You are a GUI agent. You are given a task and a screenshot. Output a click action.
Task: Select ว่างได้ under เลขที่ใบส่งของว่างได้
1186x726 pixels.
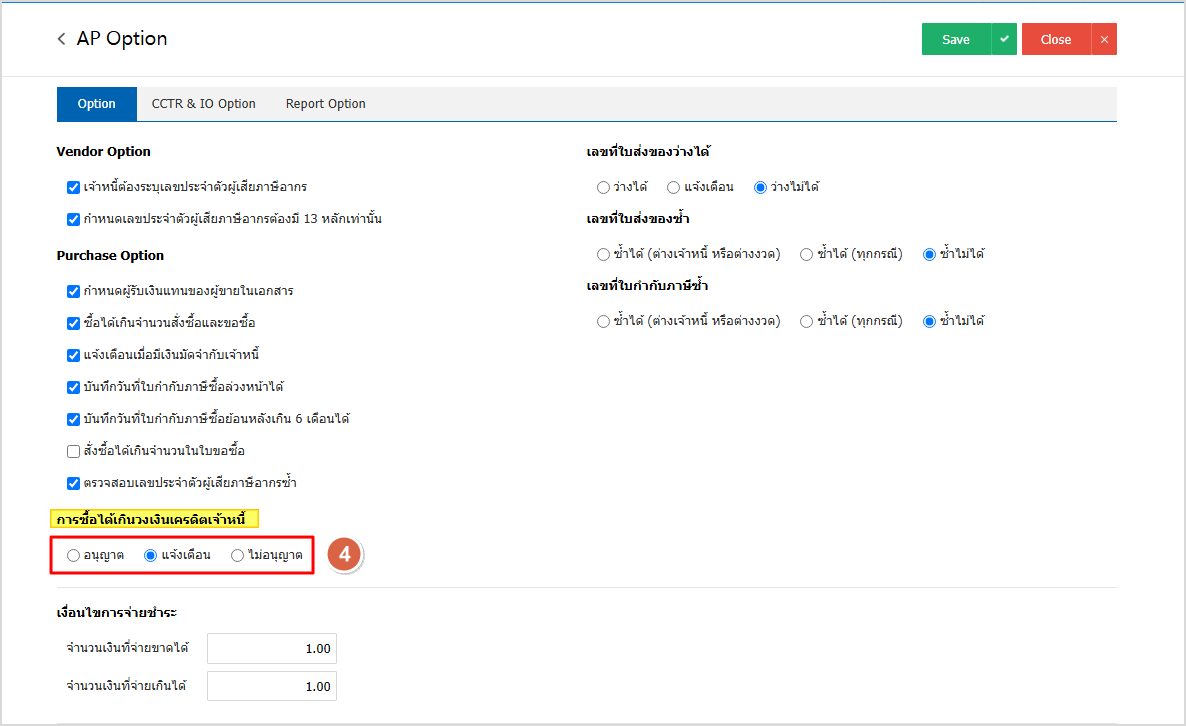click(603, 187)
